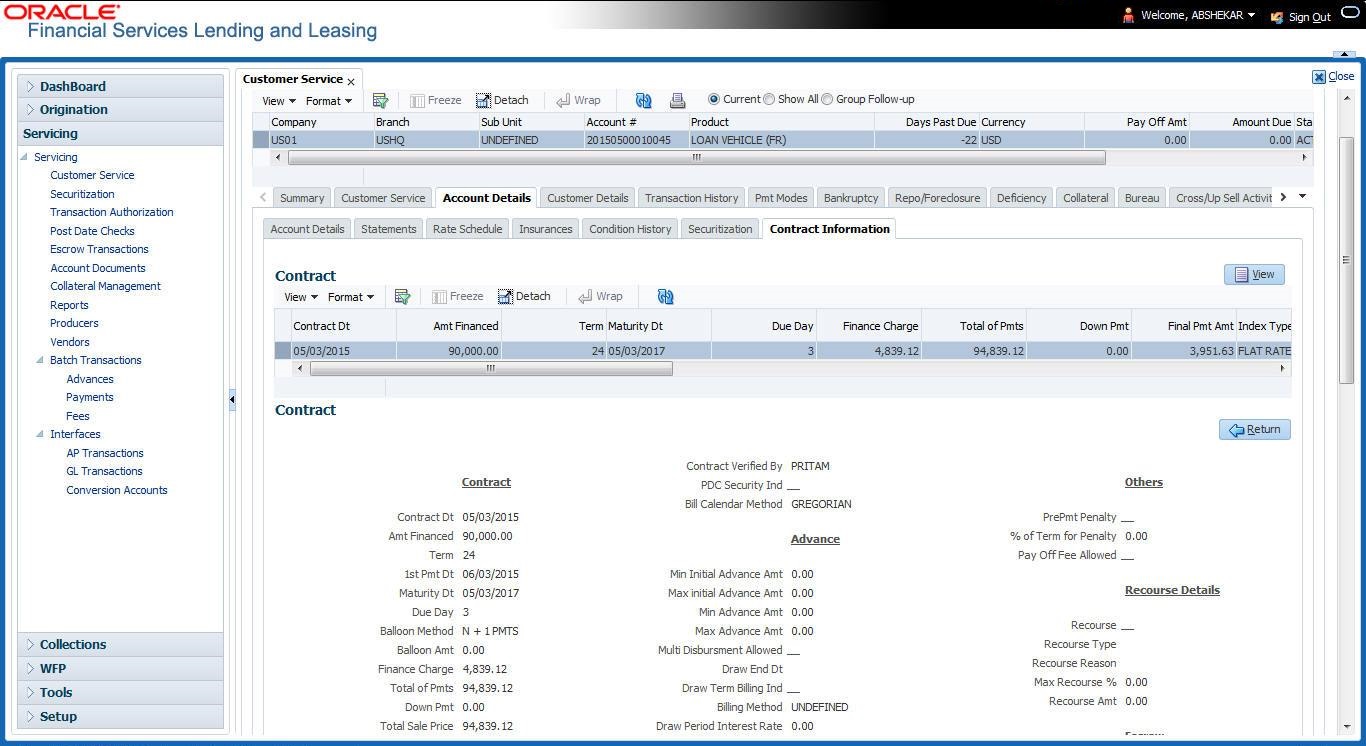Viewport: 1366px width, 746px height.
Task: Open Post Date Checks link
Action: click(92, 231)
